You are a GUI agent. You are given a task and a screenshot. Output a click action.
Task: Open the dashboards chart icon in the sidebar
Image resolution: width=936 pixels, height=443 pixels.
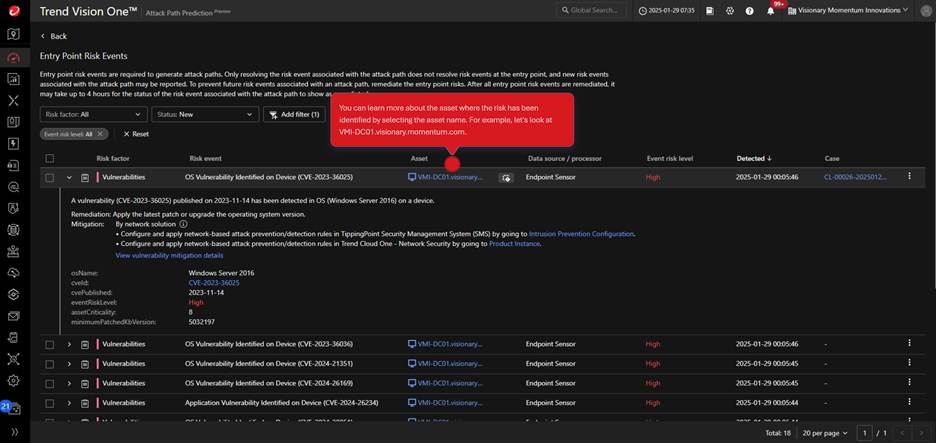(14, 79)
